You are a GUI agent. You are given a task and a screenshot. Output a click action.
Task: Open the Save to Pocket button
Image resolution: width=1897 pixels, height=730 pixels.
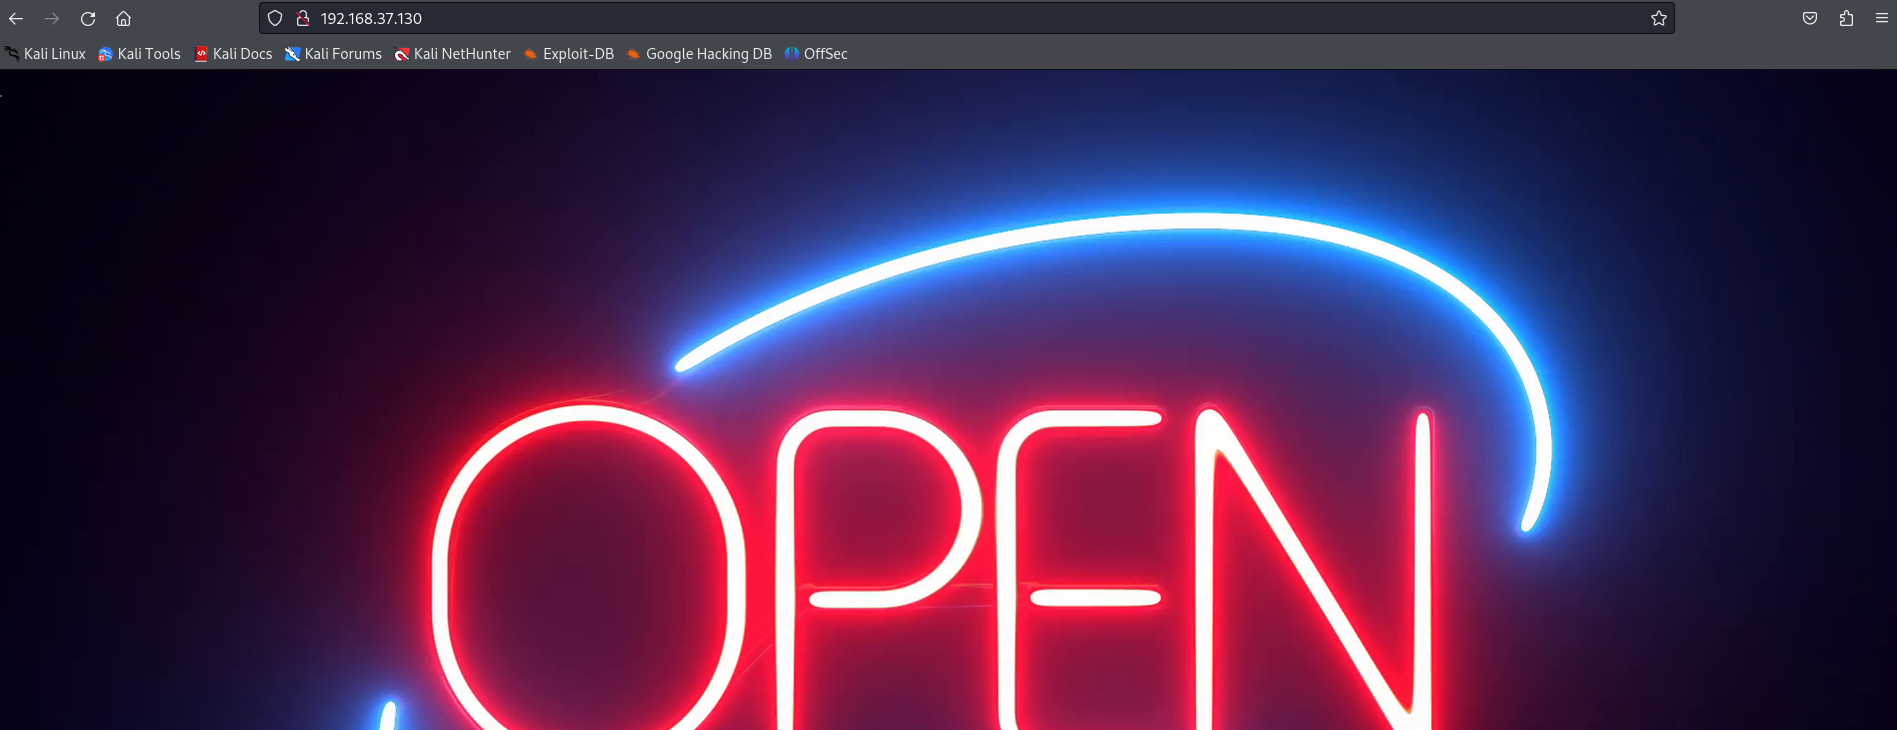[x=1810, y=18]
